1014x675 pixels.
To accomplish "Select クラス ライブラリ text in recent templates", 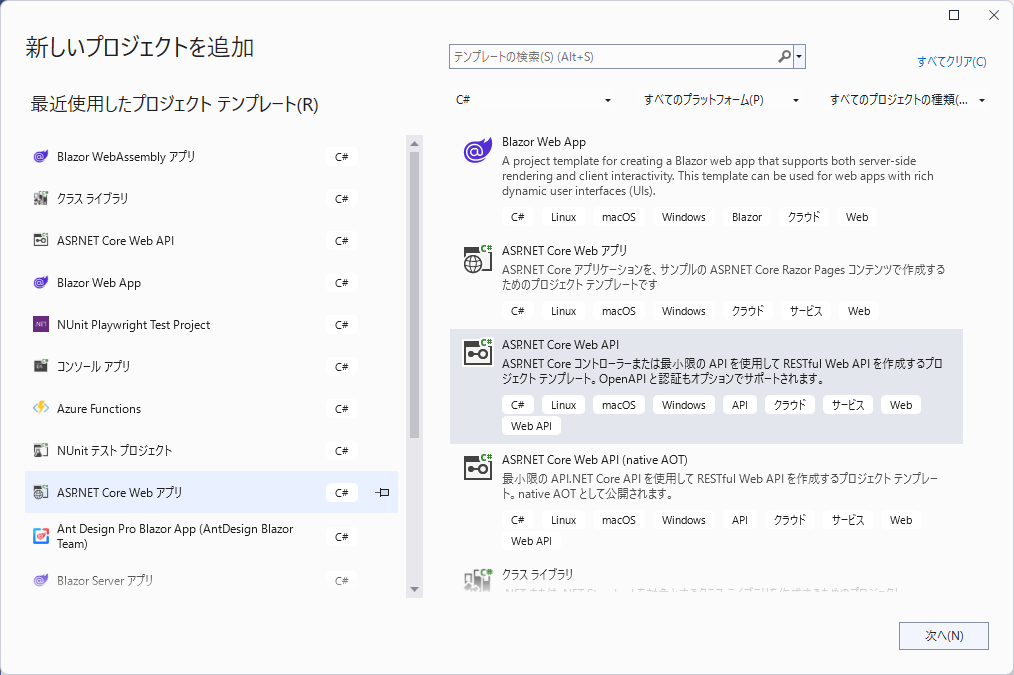I will tap(92, 198).
